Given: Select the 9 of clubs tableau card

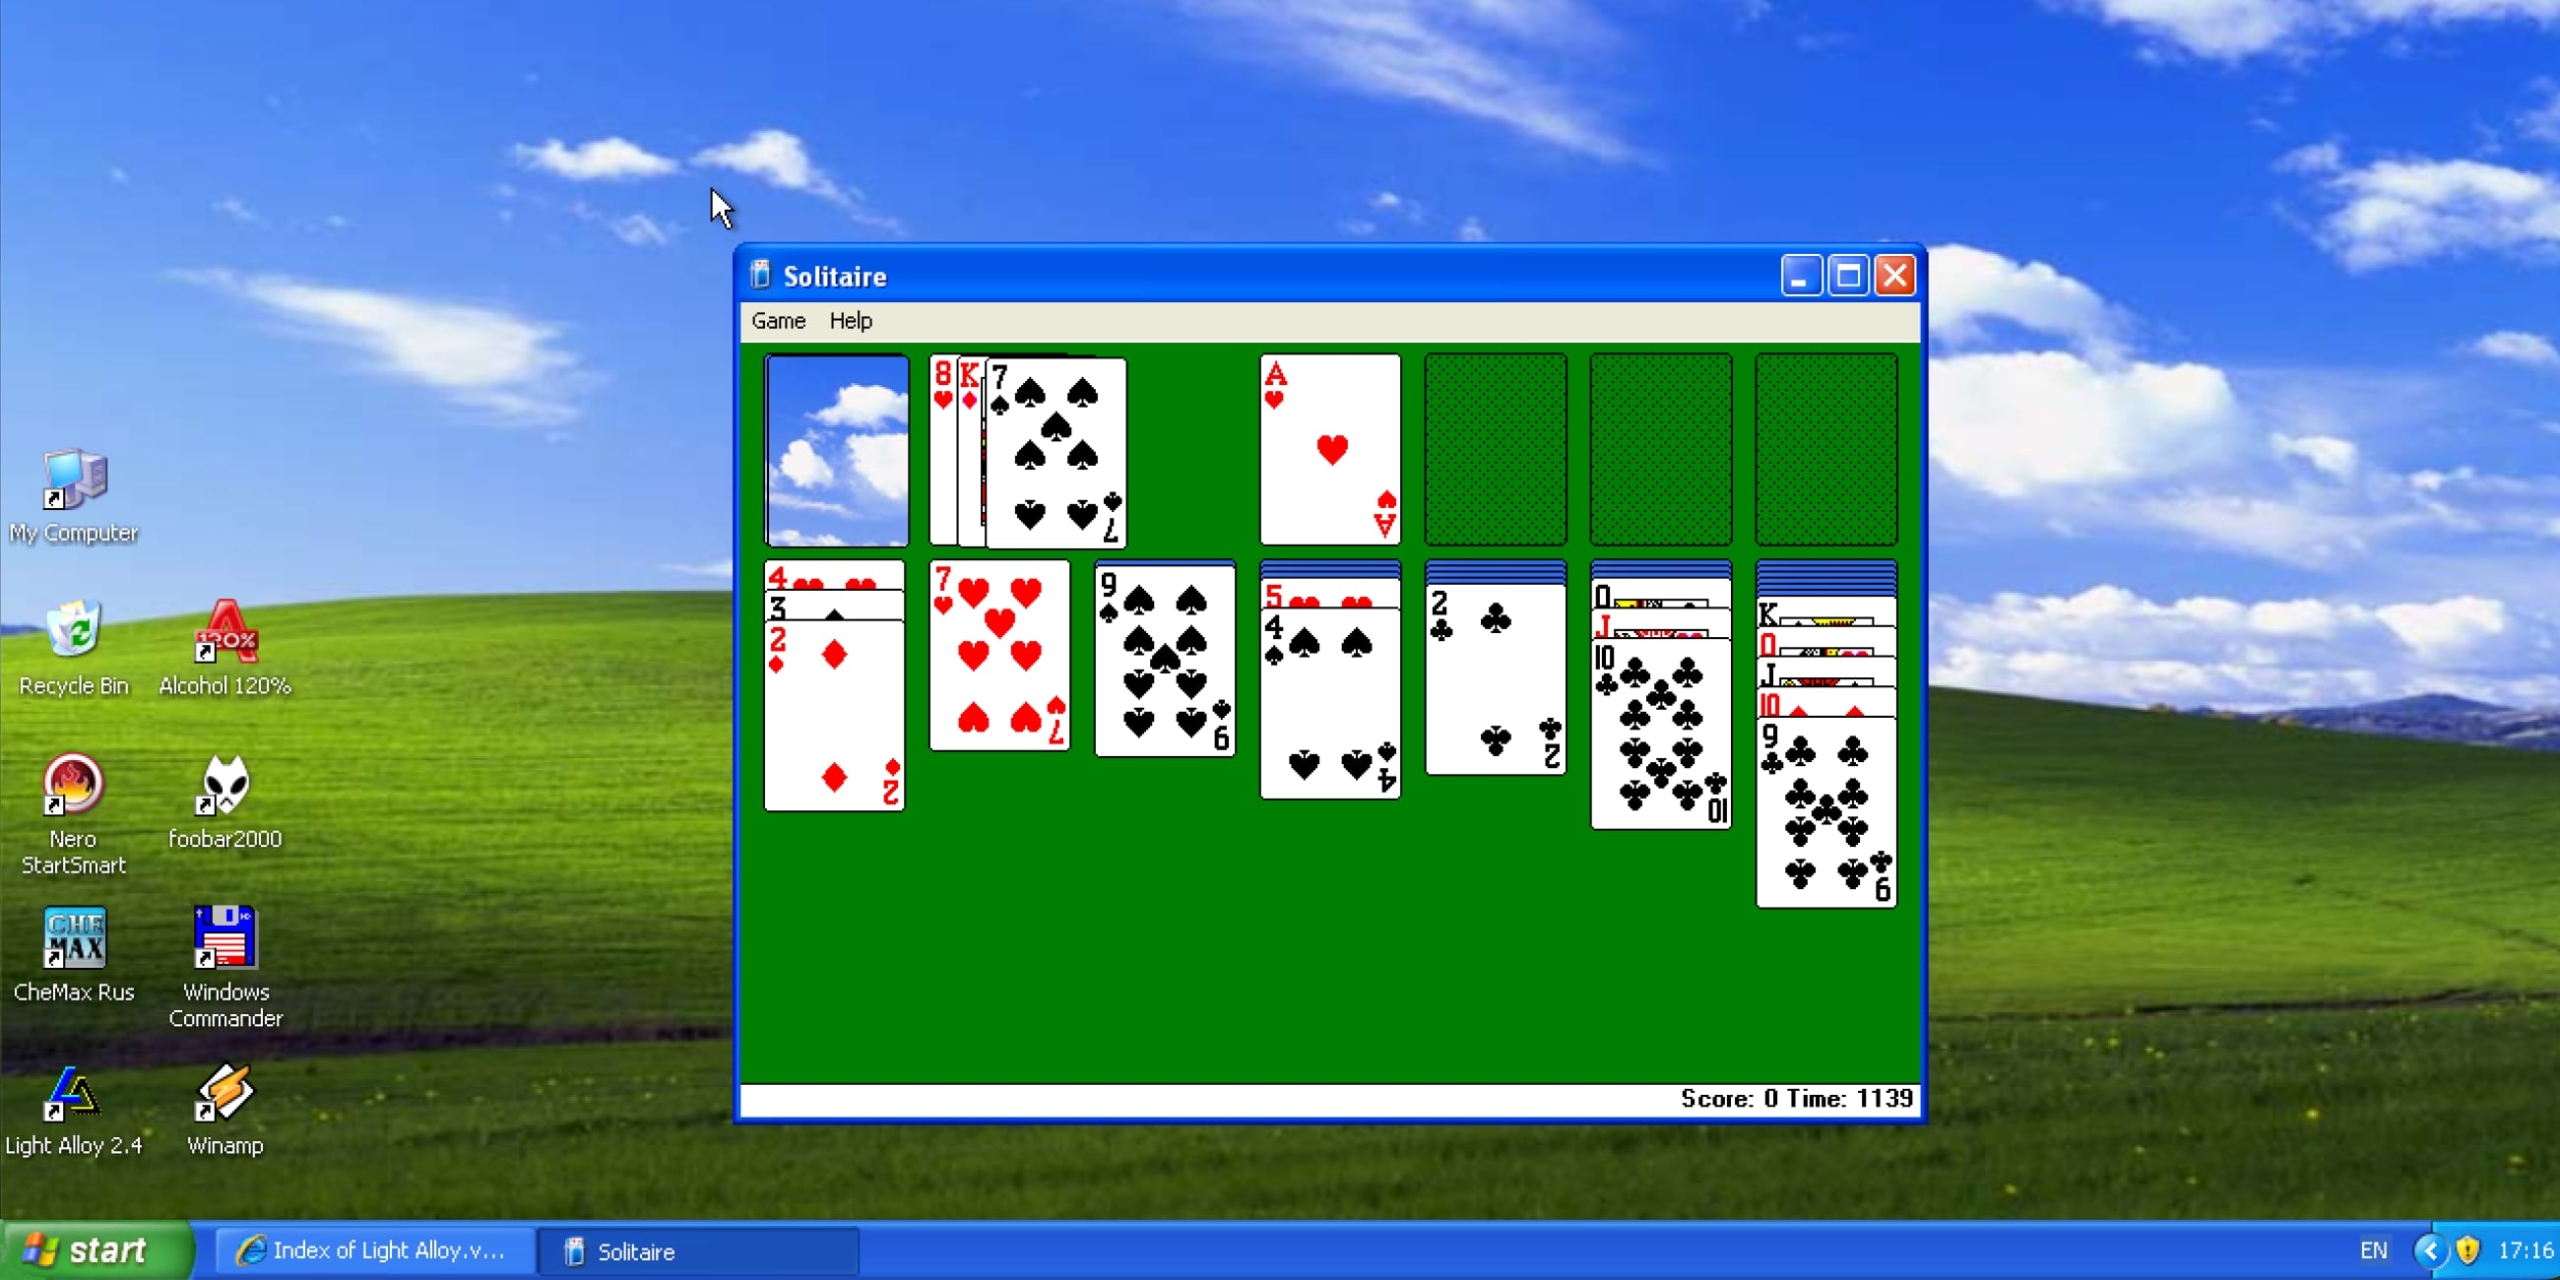Looking at the screenshot, I should click(1826, 812).
